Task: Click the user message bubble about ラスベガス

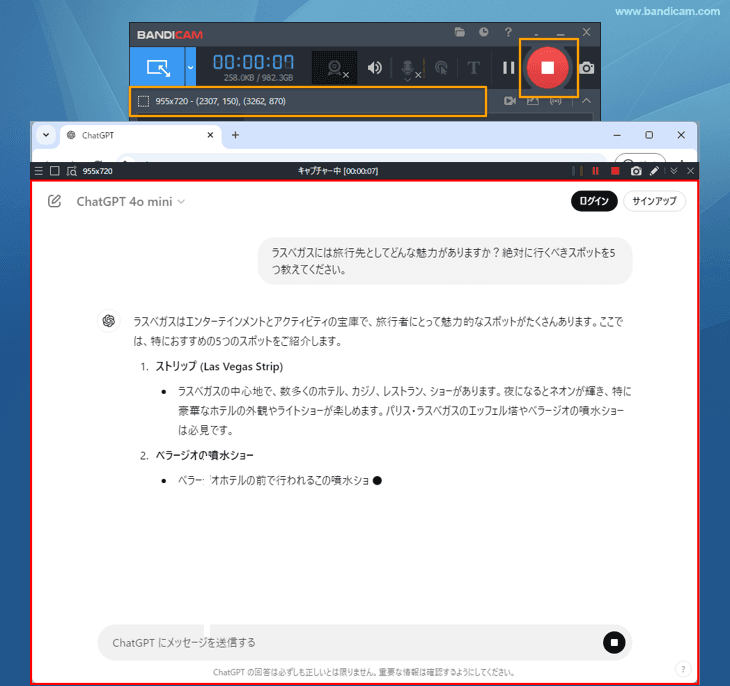Action: point(445,261)
